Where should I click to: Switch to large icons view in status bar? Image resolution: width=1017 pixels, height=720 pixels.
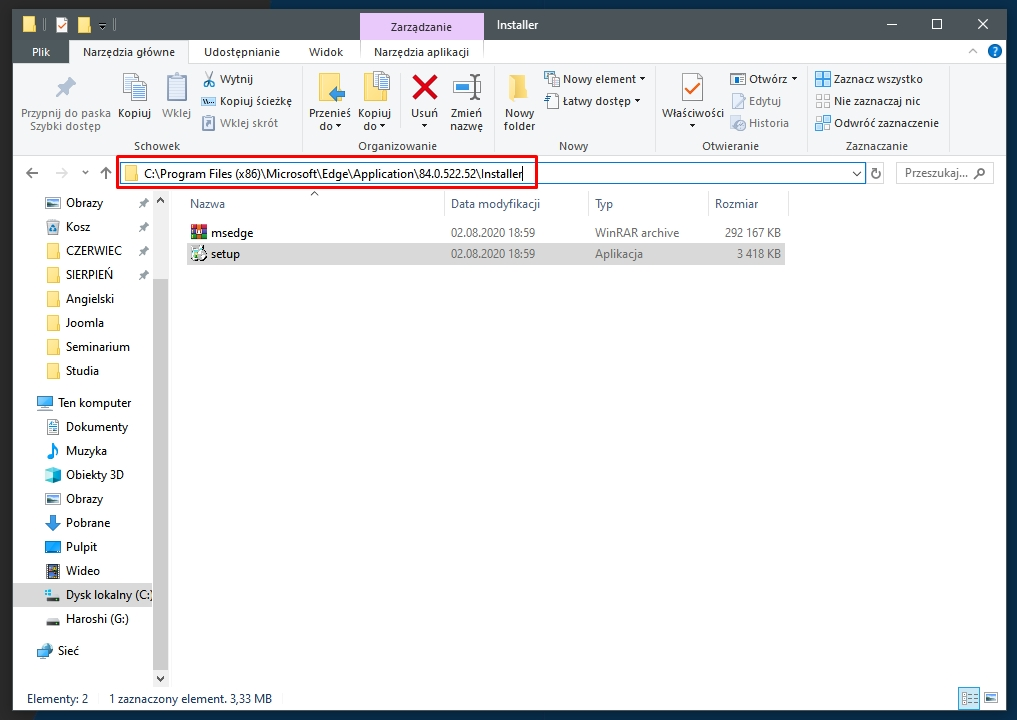point(992,698)
